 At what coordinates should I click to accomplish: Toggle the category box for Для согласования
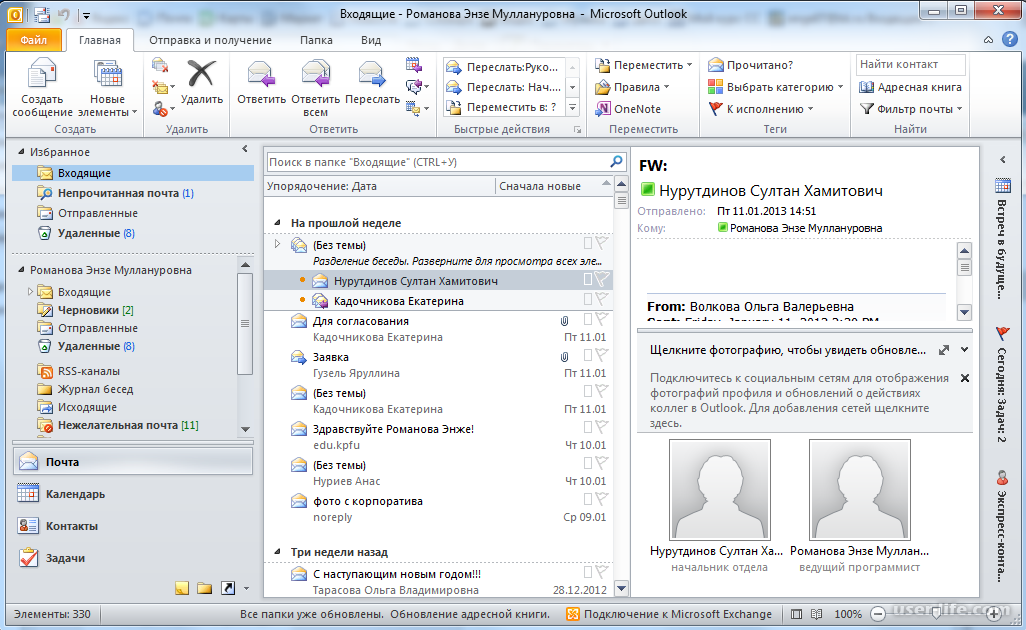588,319
